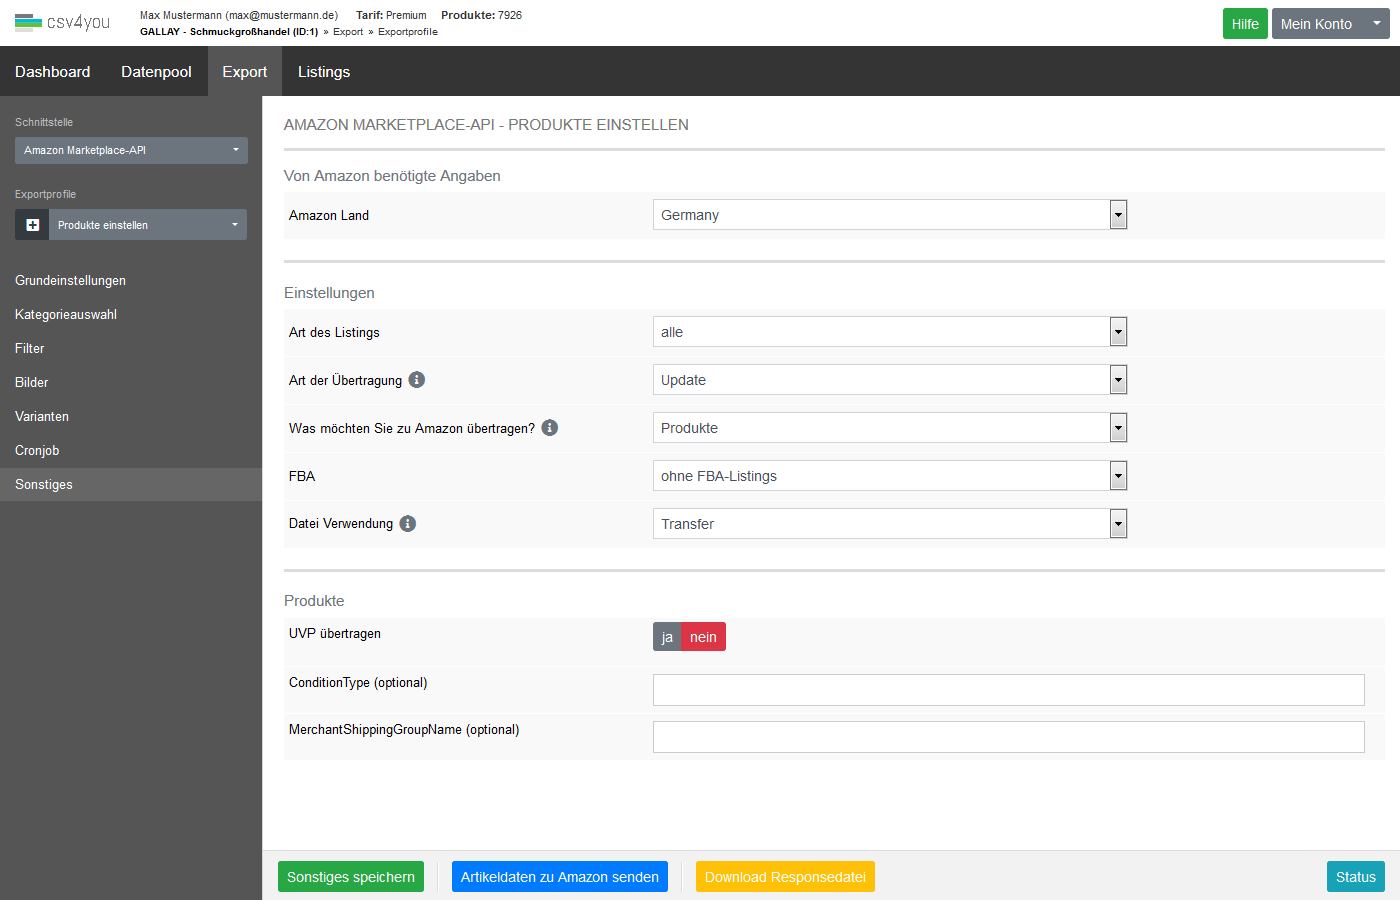Click the plus icon beside Produkte einstellen

32,225
